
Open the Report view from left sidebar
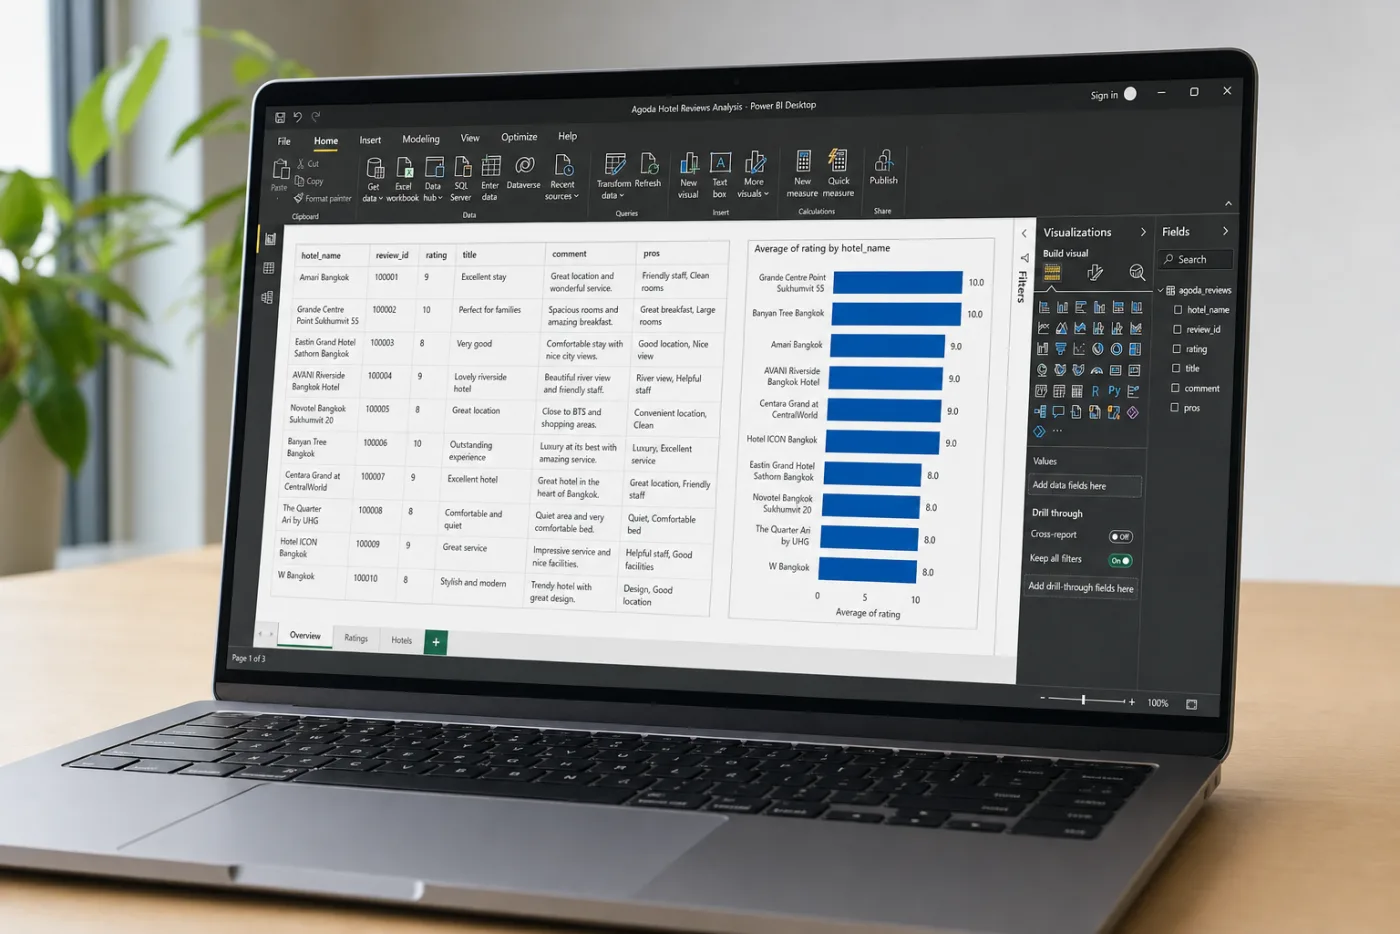270,239
